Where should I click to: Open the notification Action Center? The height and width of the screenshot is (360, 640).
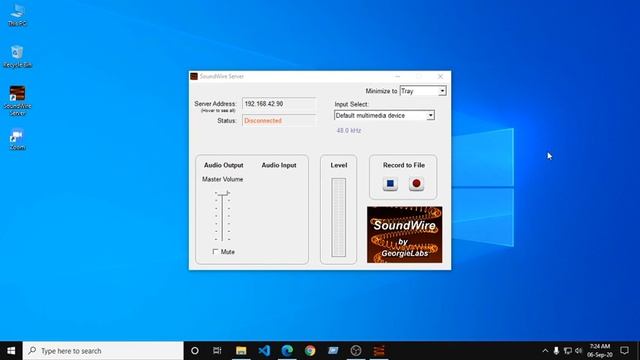624,351
